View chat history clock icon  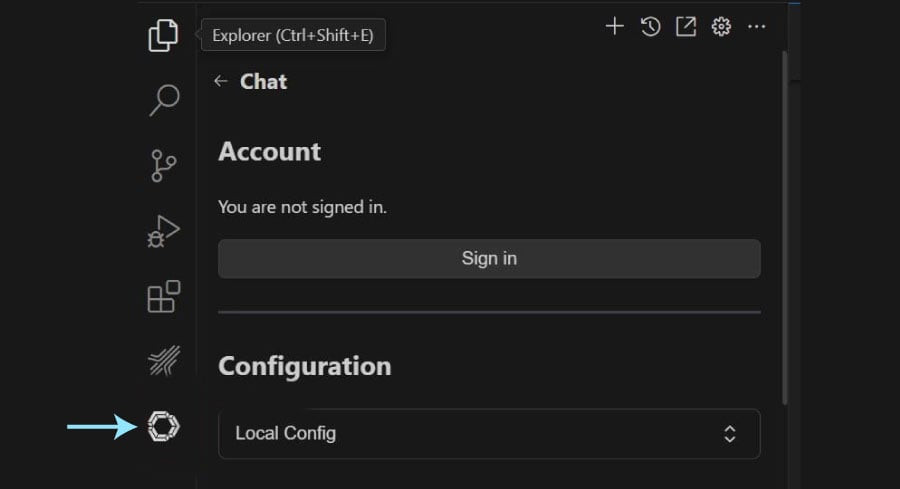(650, 26)
